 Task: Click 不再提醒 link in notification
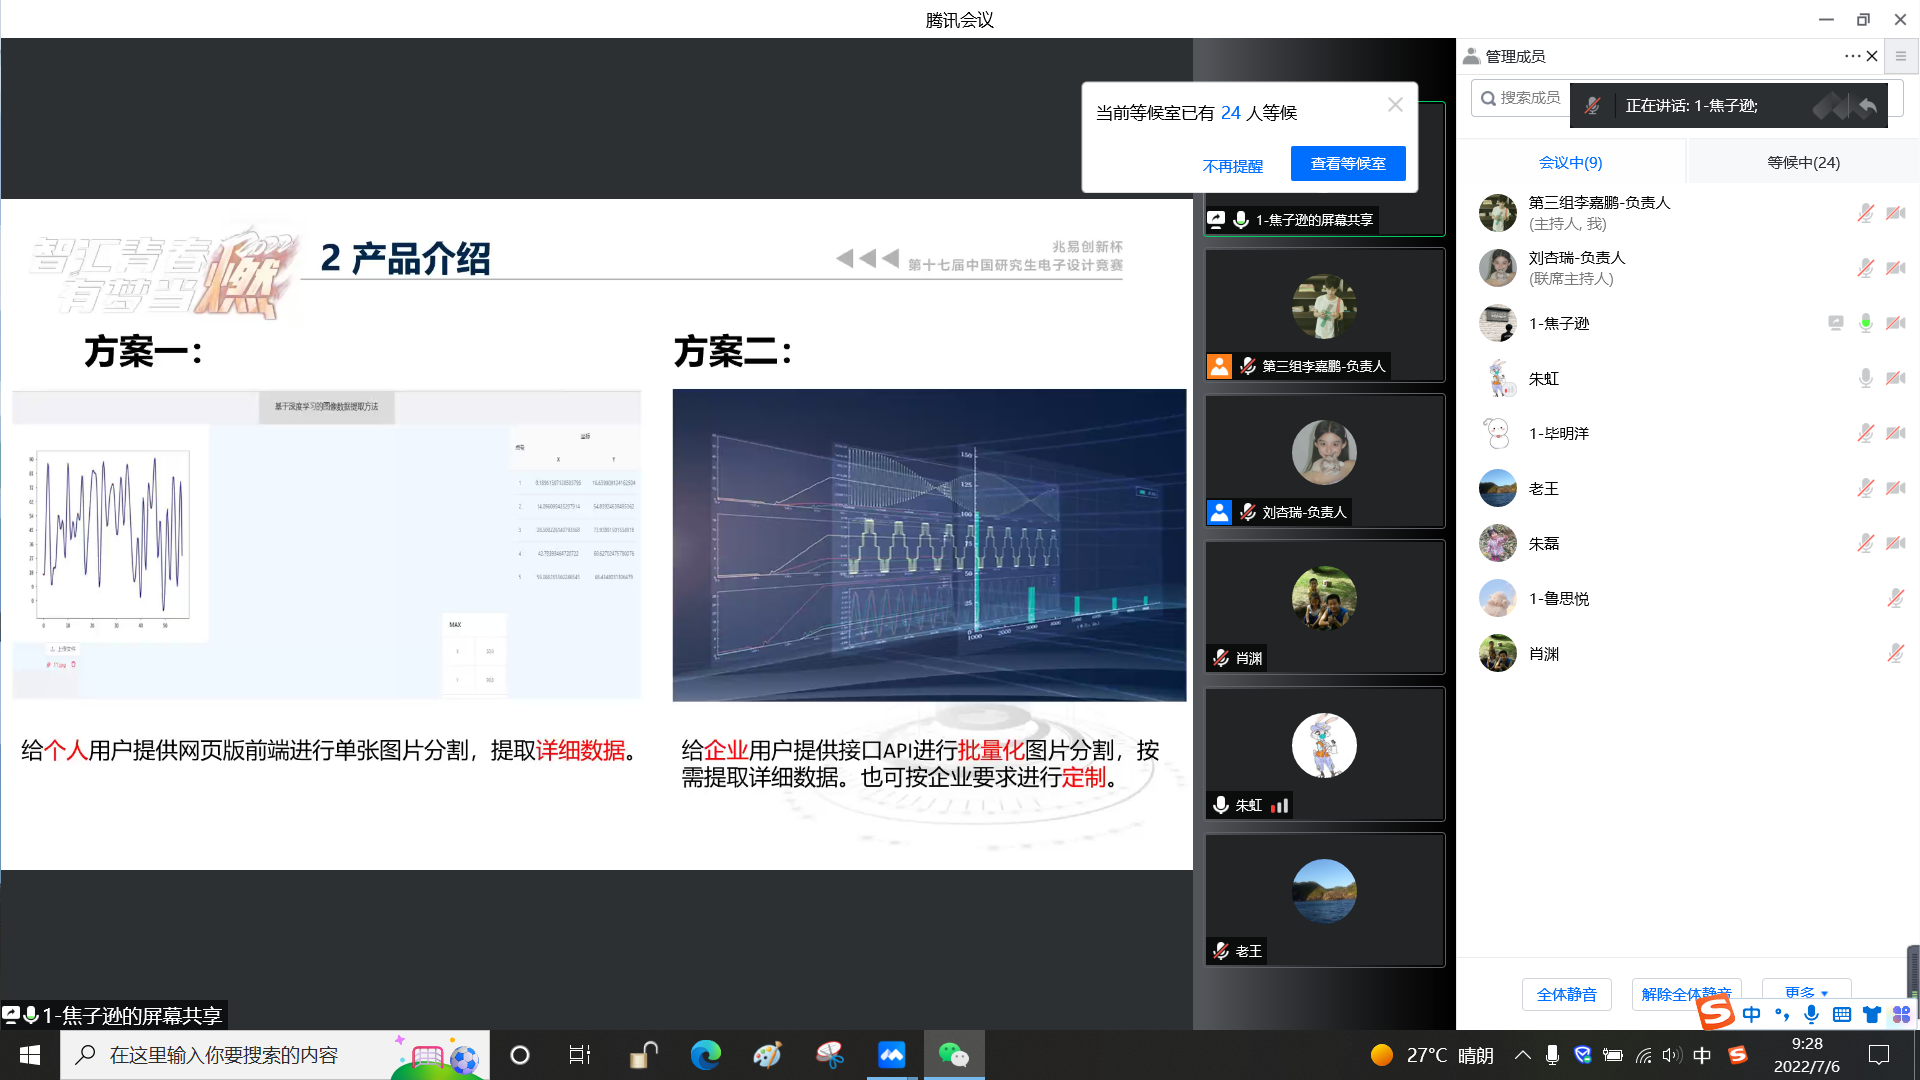click(x=1232, y=166)
